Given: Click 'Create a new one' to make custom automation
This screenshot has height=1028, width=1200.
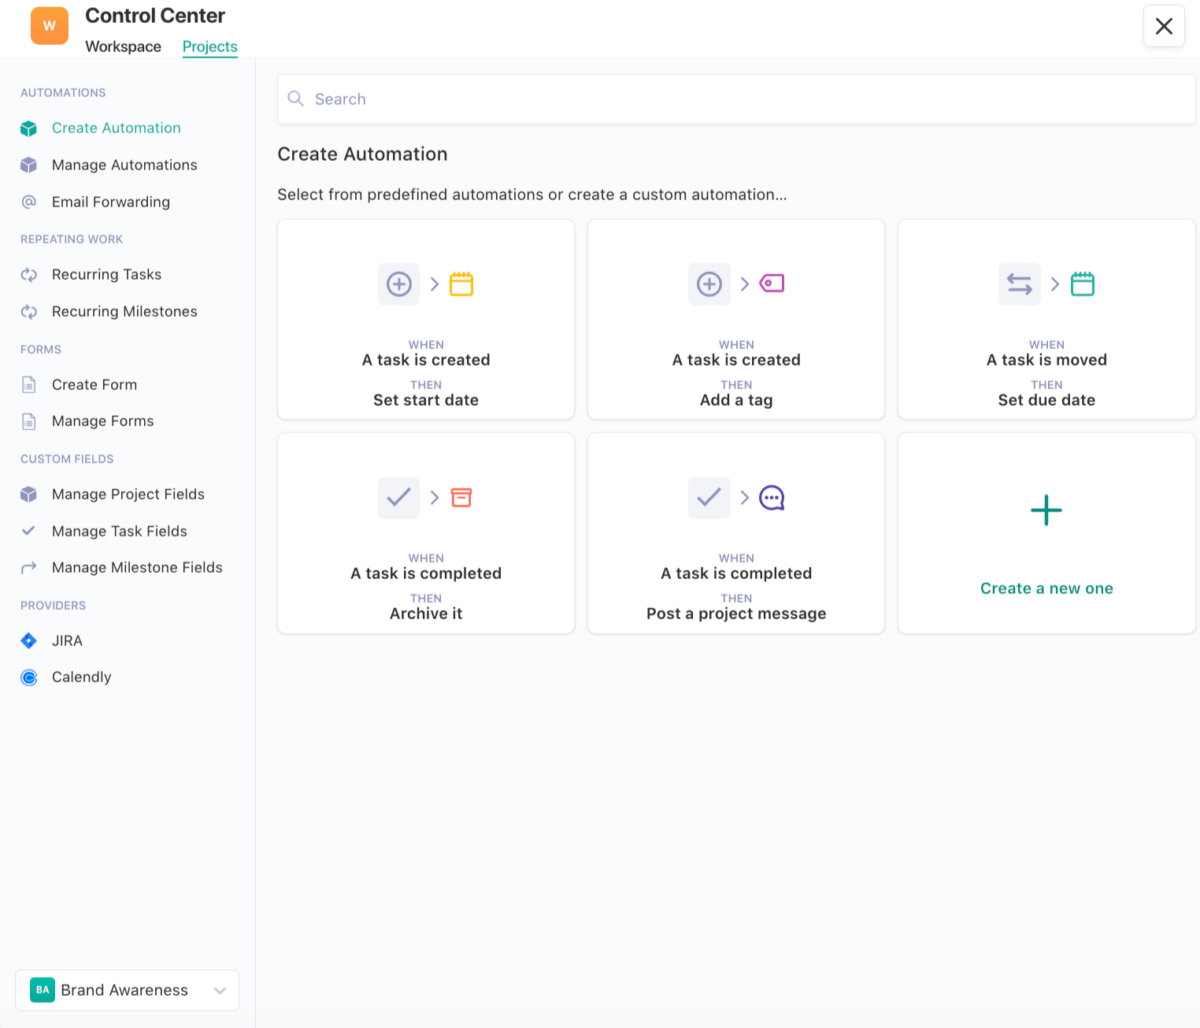Looking at the screenshot, I should point(1046,533).
